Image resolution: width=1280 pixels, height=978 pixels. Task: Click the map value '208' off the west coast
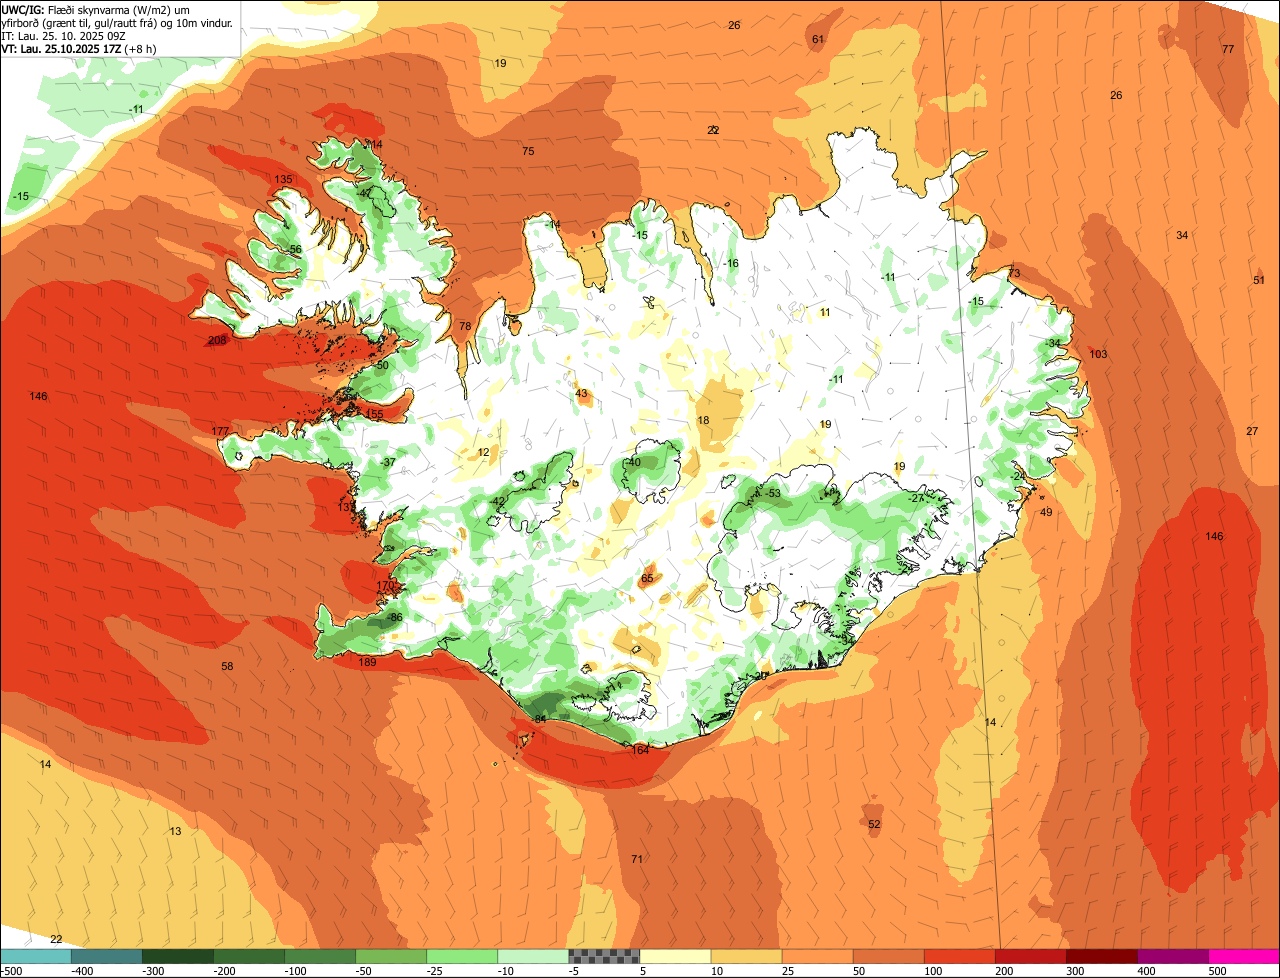[x=216, y=341]
